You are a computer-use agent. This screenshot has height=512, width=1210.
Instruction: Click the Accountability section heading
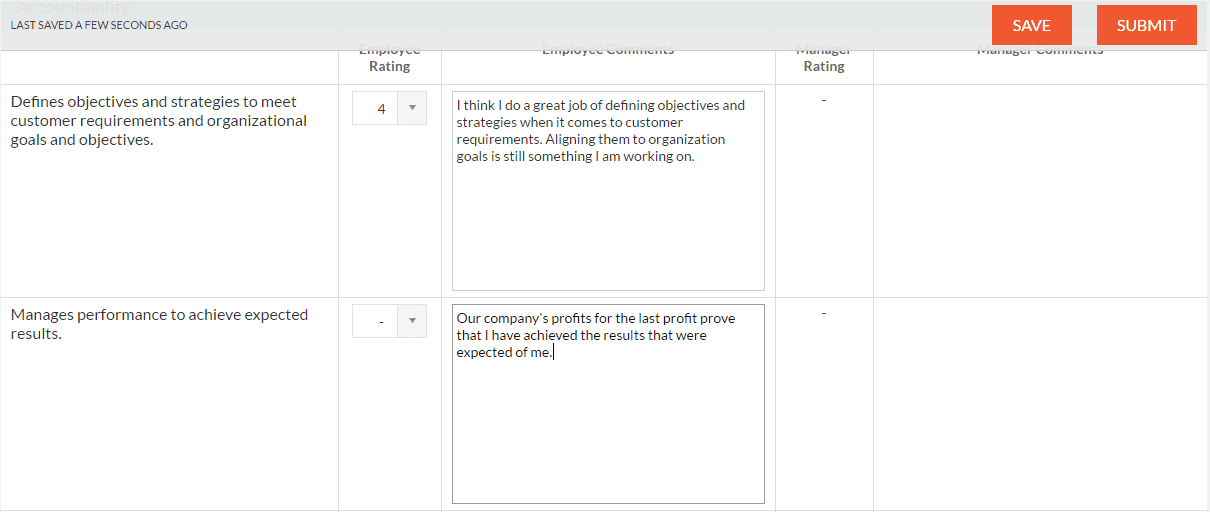click(x=72, y=8)
